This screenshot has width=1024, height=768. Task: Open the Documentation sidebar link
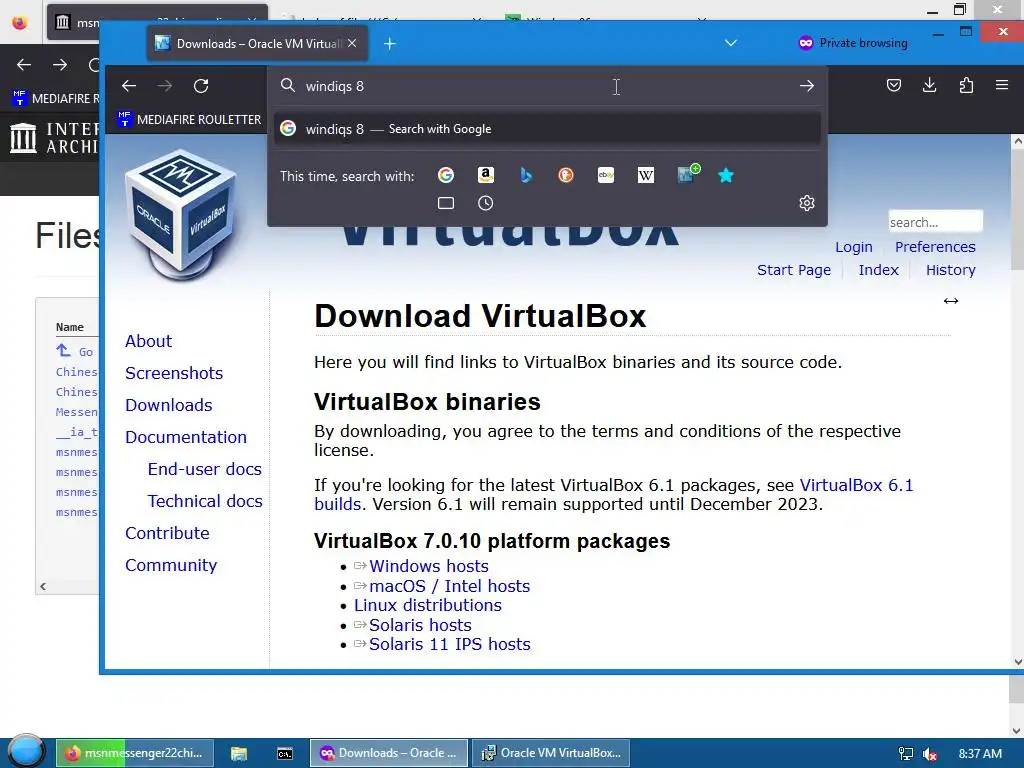[x=186, y=437]
